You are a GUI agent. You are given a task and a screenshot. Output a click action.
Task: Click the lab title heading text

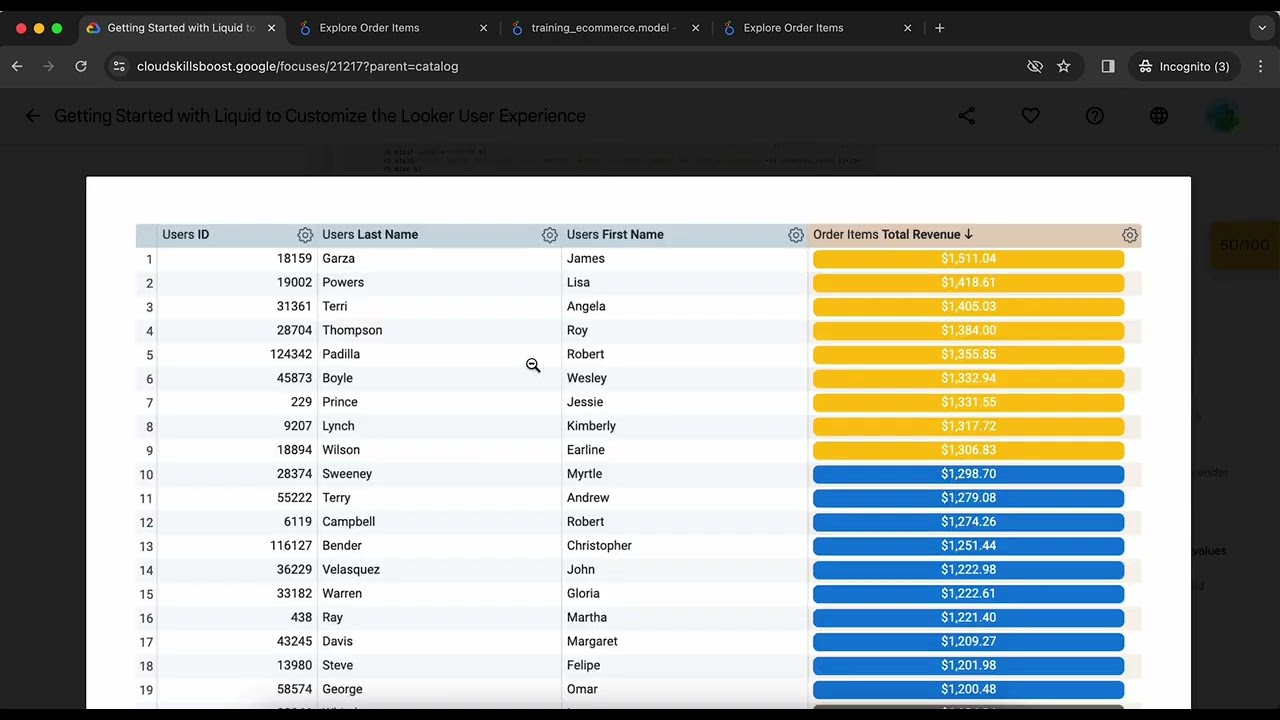(x=320, y=116)
